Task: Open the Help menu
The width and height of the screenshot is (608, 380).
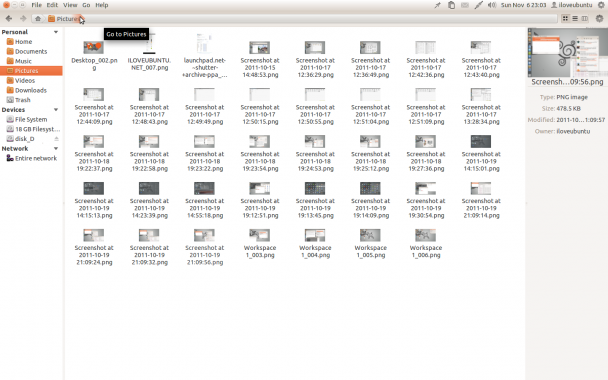Action: click(x=102, y=5)
